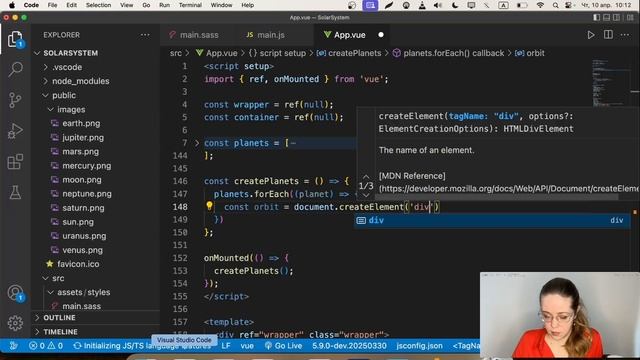
Task: Open the MDN Reference URL link
Action: coord(509,189)
